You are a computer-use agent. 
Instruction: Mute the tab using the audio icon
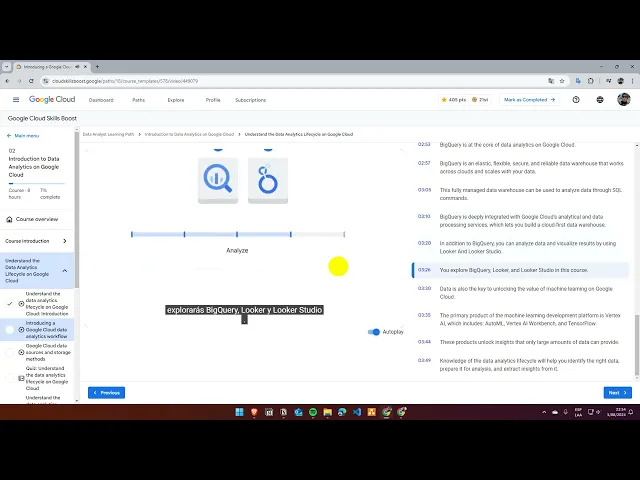[77, 67]
